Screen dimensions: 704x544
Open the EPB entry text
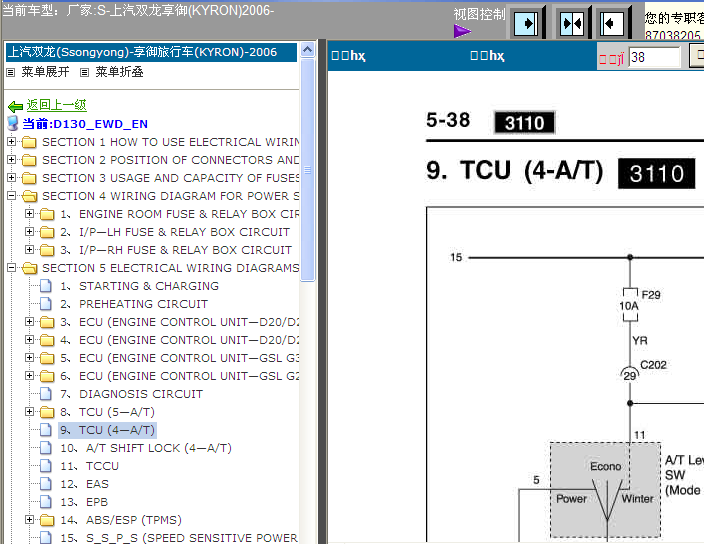(x=84, y=502)
